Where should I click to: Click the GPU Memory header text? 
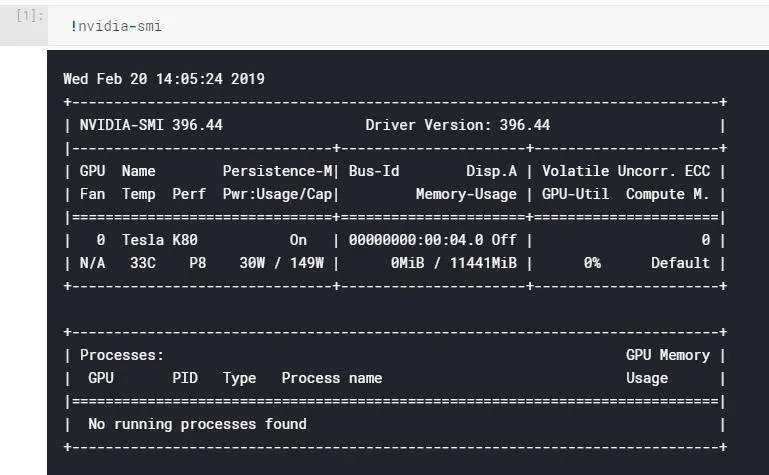[x=668, y=355]
